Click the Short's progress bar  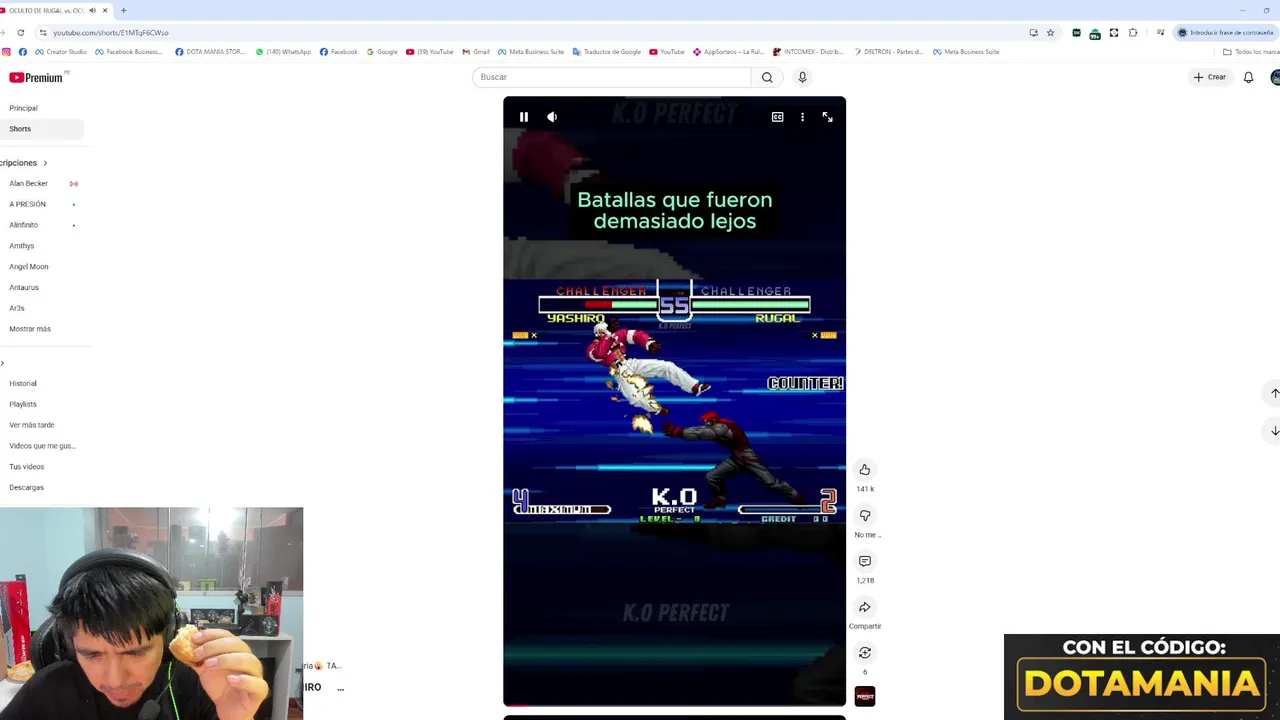tap(674, 705)
